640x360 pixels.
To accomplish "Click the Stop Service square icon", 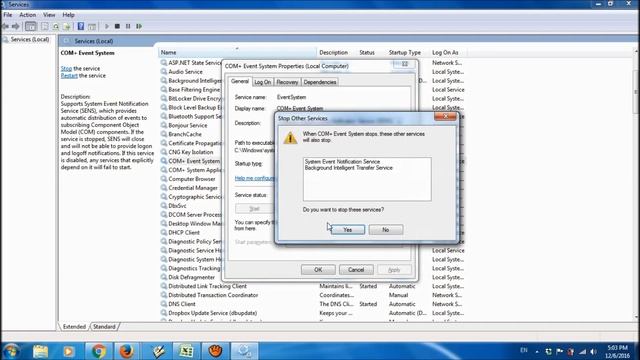I will point(117,27).
